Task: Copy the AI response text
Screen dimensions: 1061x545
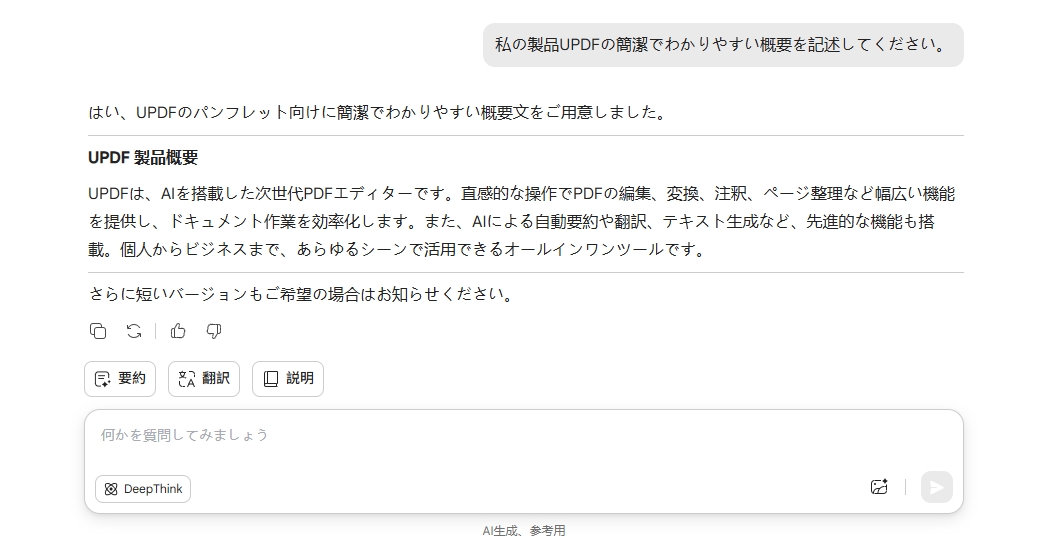Action: (98, 331)
